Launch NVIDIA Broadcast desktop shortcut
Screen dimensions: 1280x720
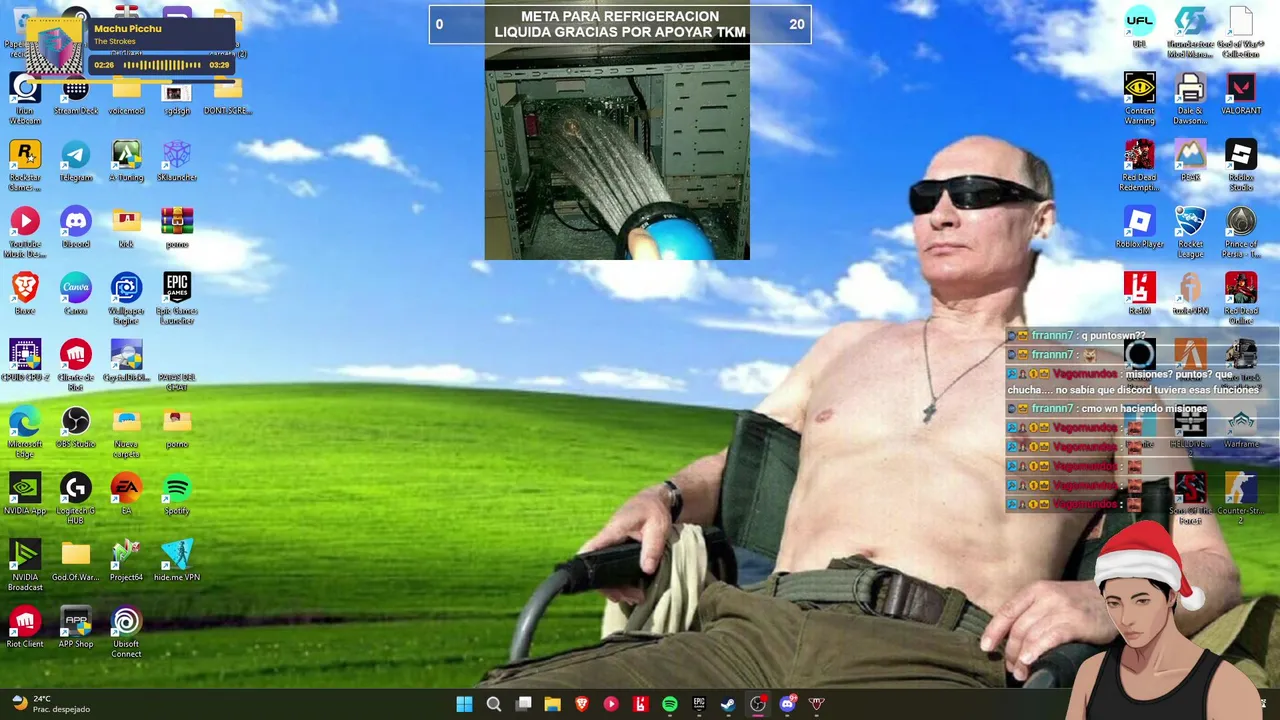click(x=25, y=566)
